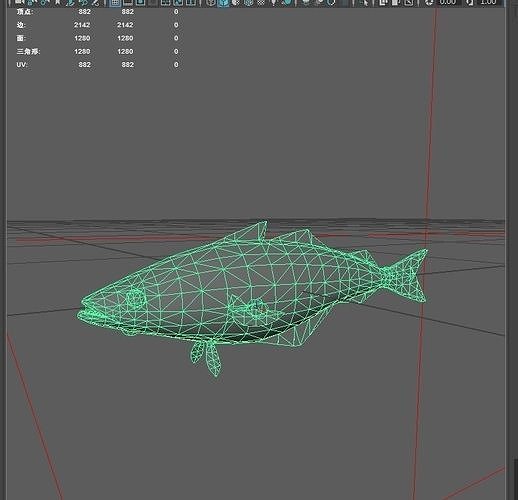Click the zero value in the 面 row
The height and width of the screenshot is (500, 518).
click(x=176, y=38)
